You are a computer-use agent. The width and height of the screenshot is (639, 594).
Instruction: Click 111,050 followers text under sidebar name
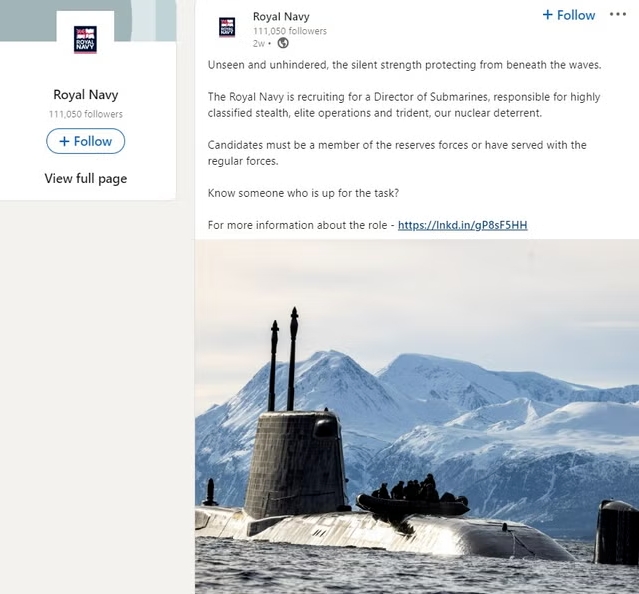coord(86,114)
